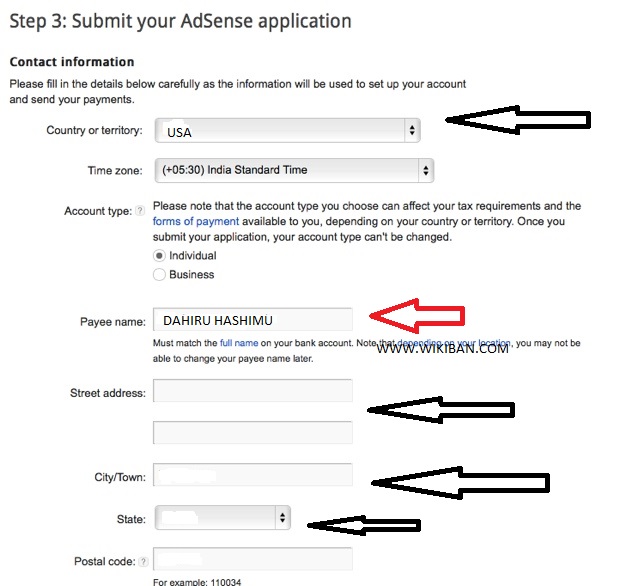The height and width of the screenshot is (586, 620).
Task: Click the Payee name label
Action: tap(113, 322)
